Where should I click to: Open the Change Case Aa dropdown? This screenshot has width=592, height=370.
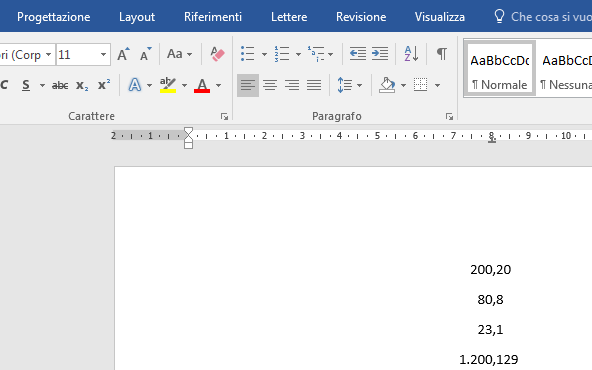[x=180, y=54]
